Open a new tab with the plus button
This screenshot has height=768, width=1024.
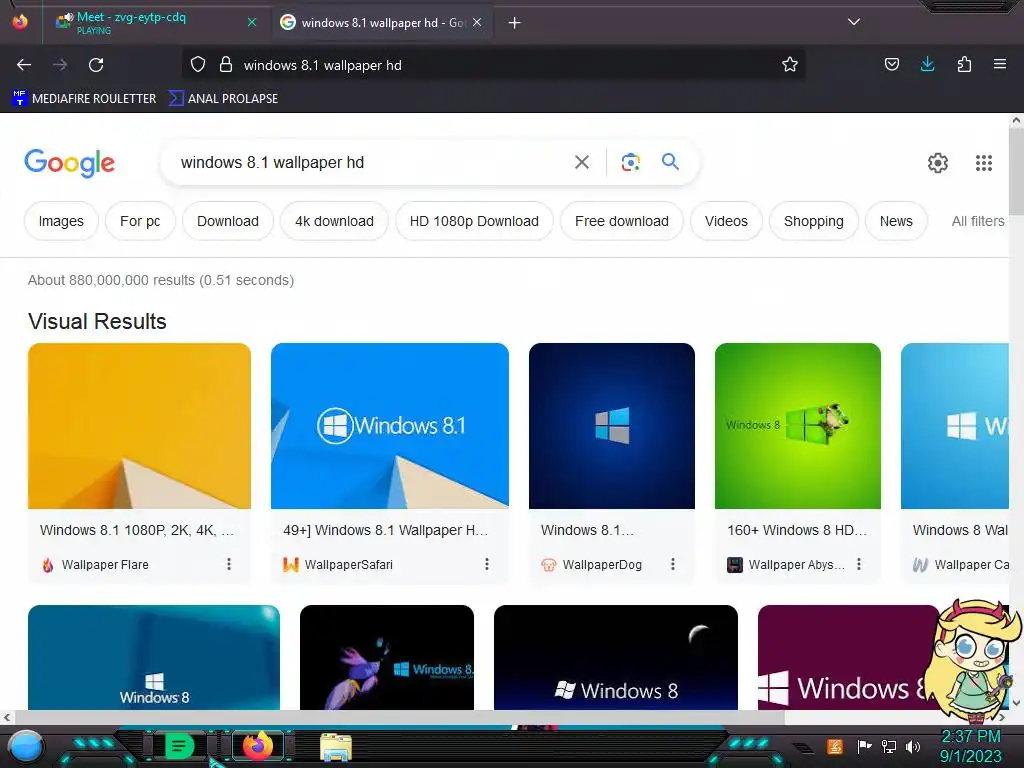(x=515, y=23)
